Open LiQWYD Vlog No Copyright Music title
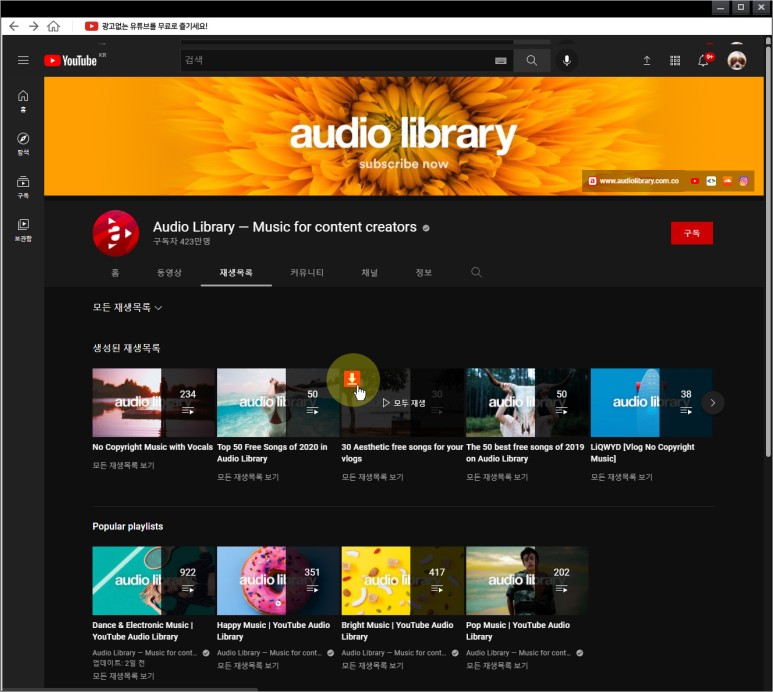The height and width of the screenshot is (692, 773). click(642, 452)
